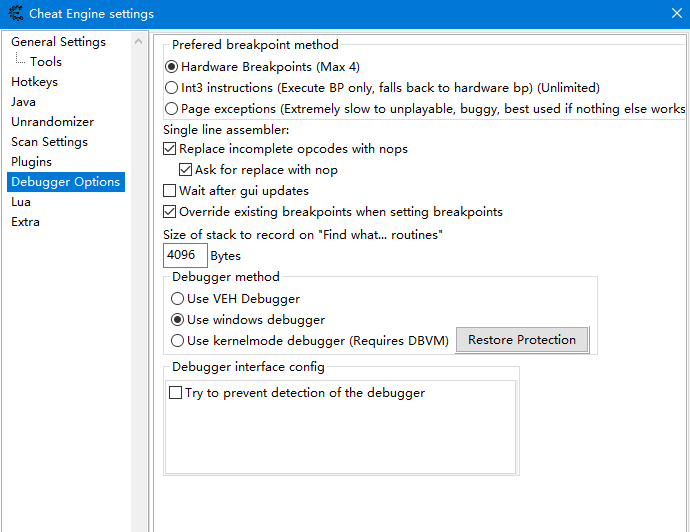
Task: Close the Cheat Engine settings window
Action: tap(676, 14)
